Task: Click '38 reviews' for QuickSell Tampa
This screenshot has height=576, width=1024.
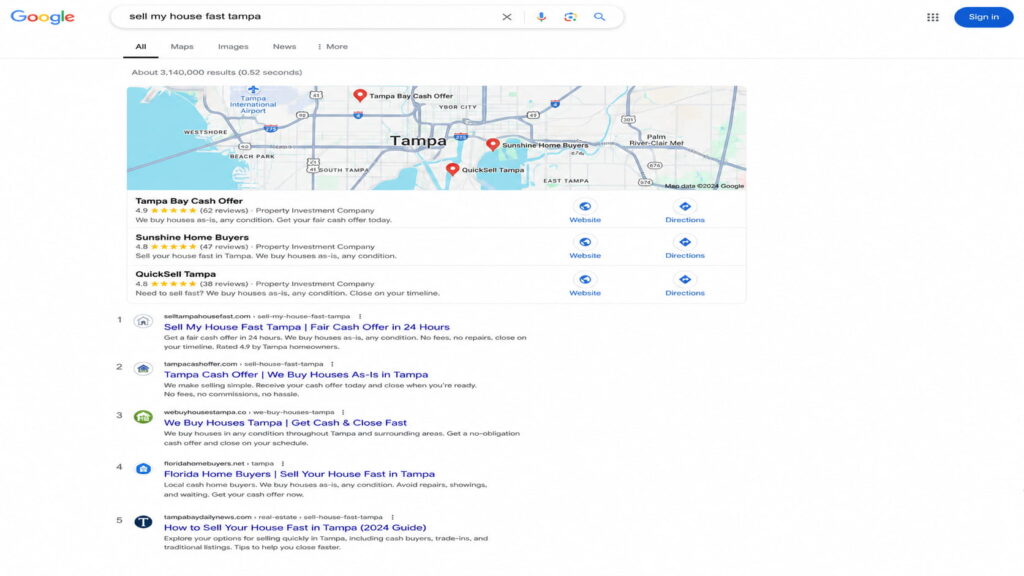Action: coord(224,284)
